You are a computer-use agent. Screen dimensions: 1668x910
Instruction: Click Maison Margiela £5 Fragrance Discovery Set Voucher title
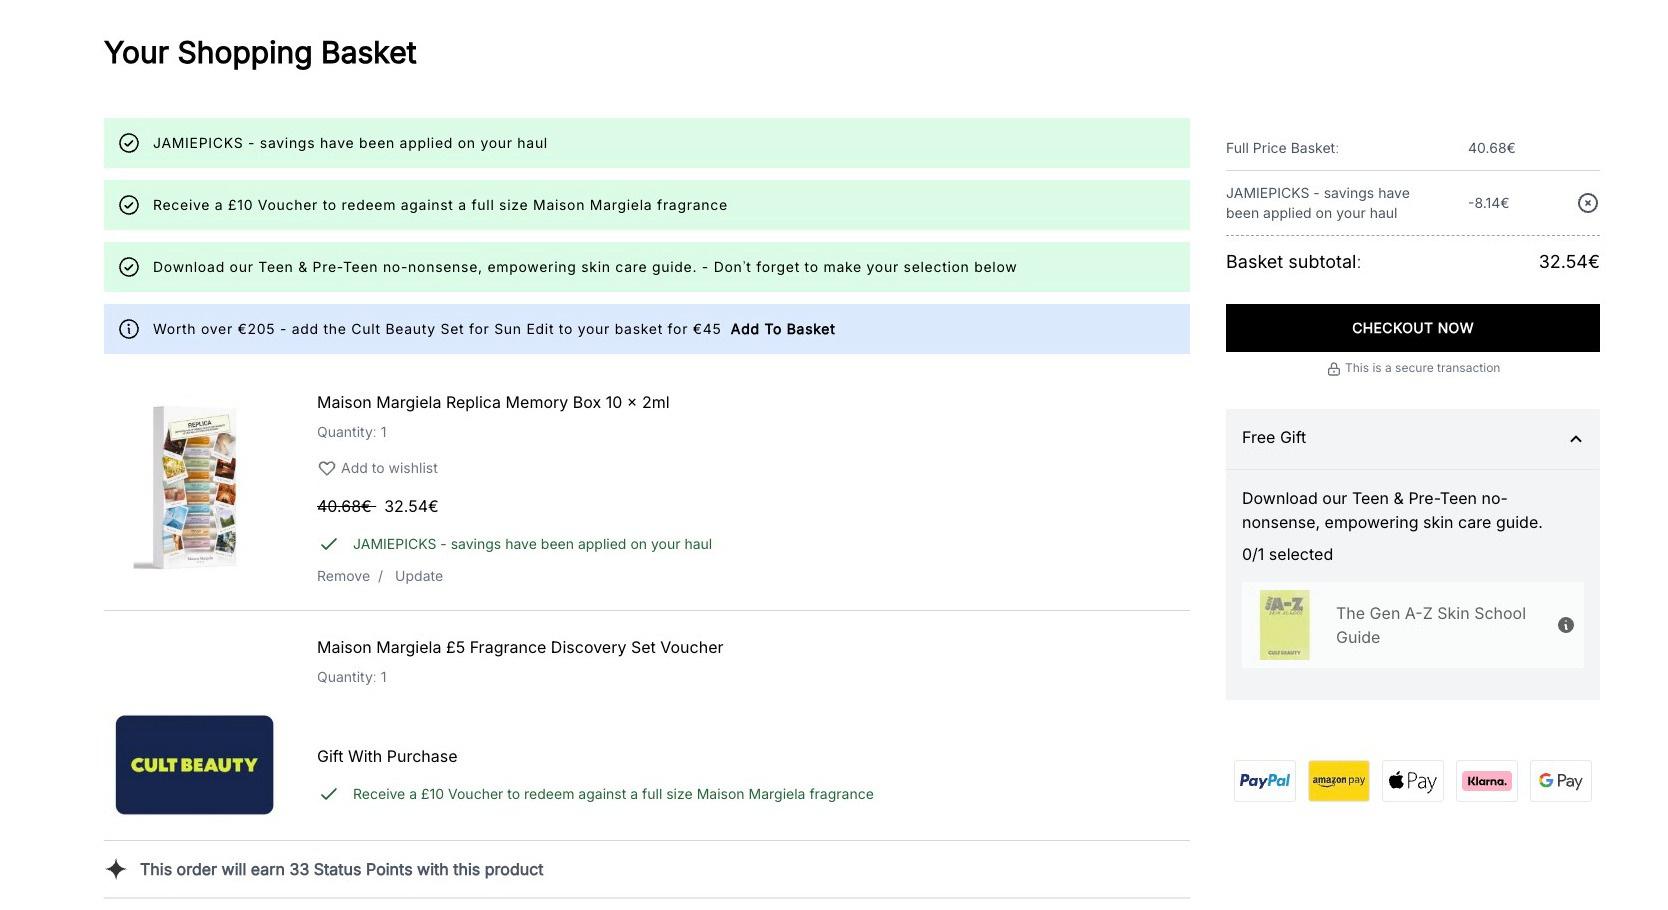pos(520,647)
